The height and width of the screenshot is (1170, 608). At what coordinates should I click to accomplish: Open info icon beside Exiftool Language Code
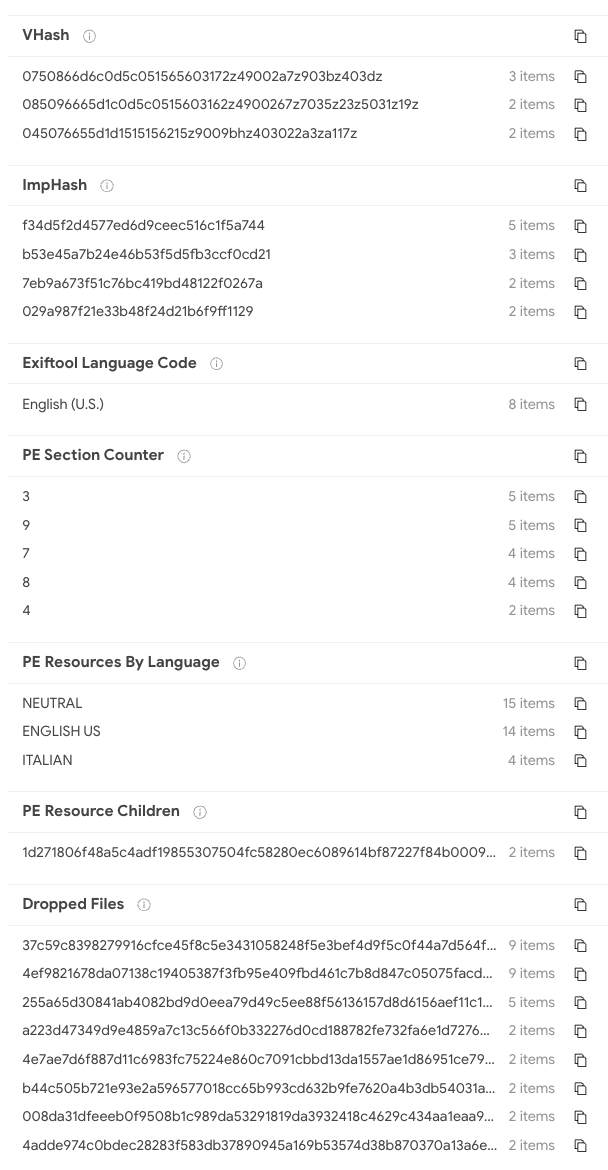click(216, 364)
